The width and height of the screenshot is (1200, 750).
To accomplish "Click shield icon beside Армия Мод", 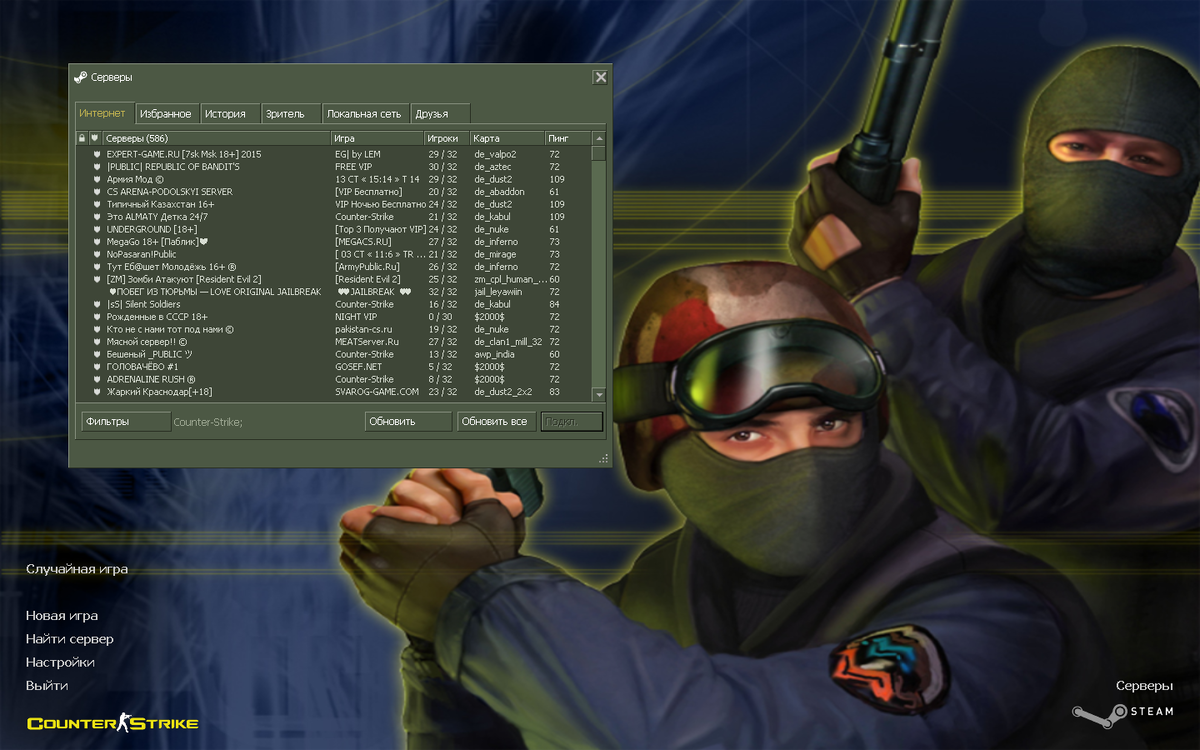I will pyautogui.click(x=98, y=179).
